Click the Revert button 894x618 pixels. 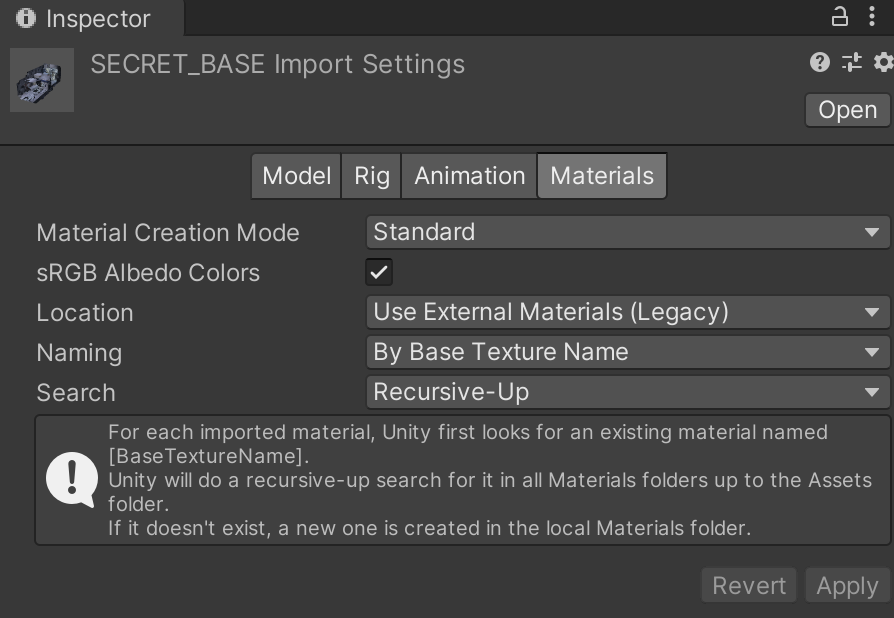click(749, 586)
